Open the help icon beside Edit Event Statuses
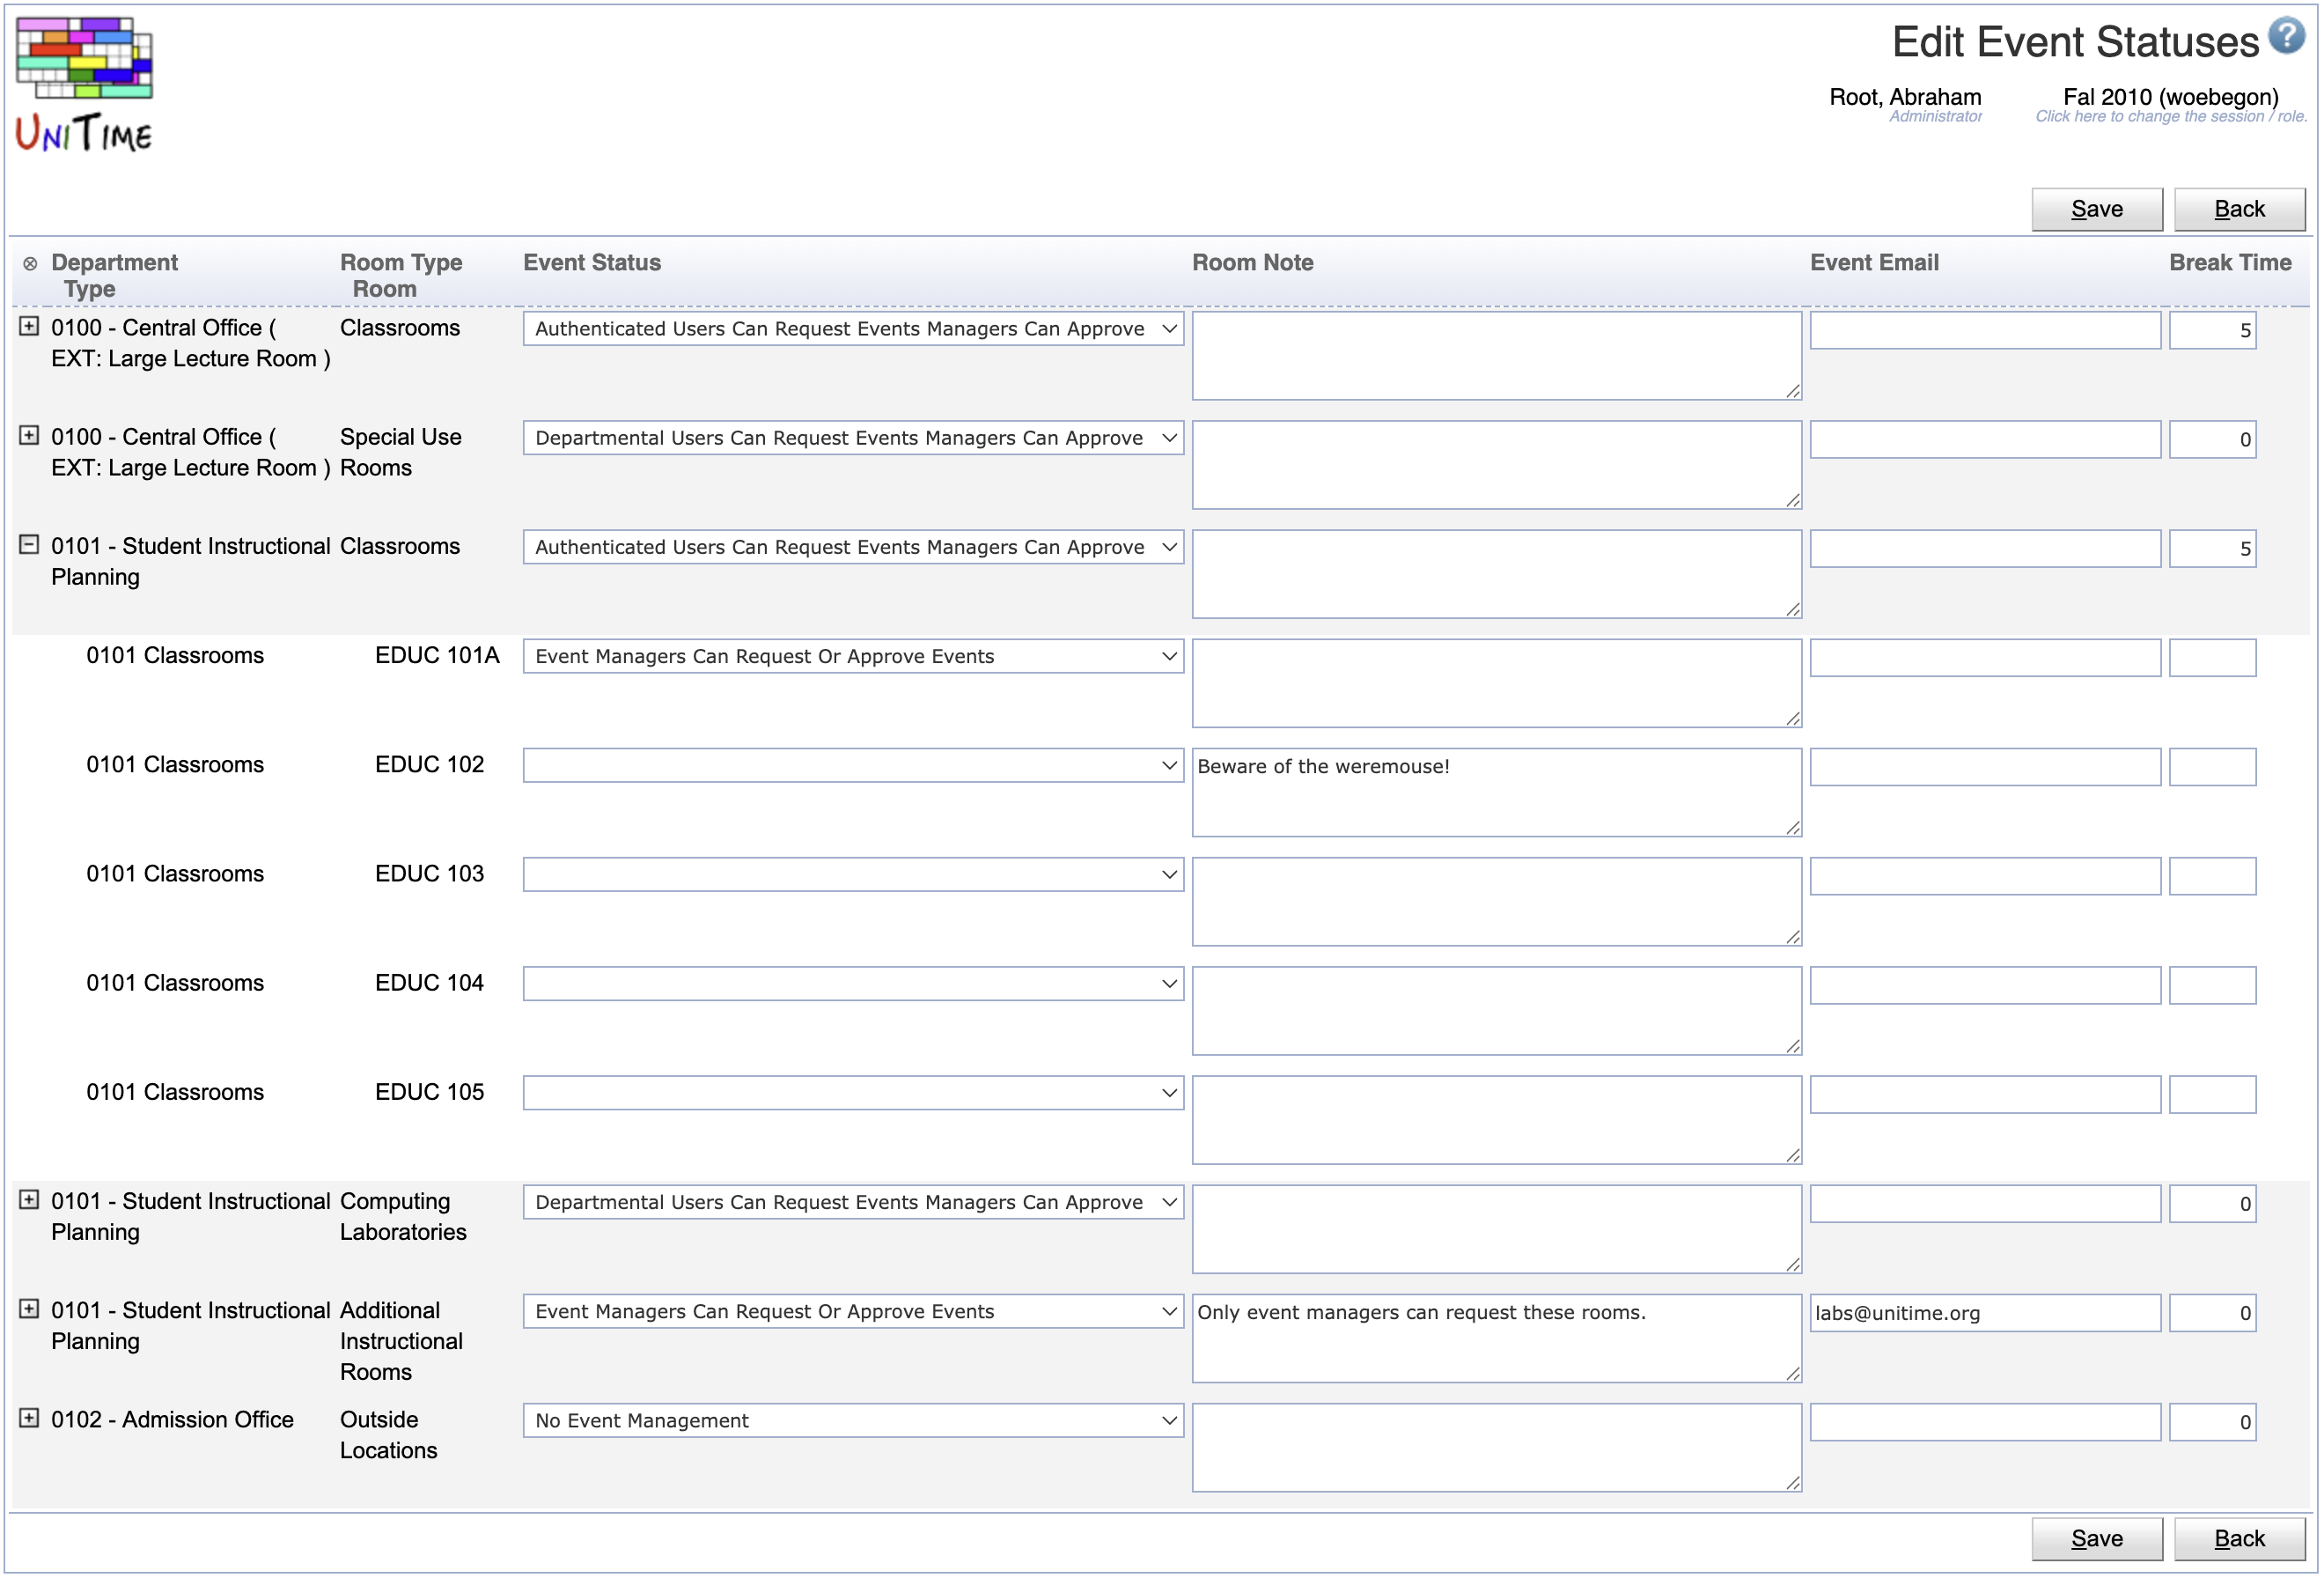This screenshot has height=1578, width=2324. coord(2286,36)
